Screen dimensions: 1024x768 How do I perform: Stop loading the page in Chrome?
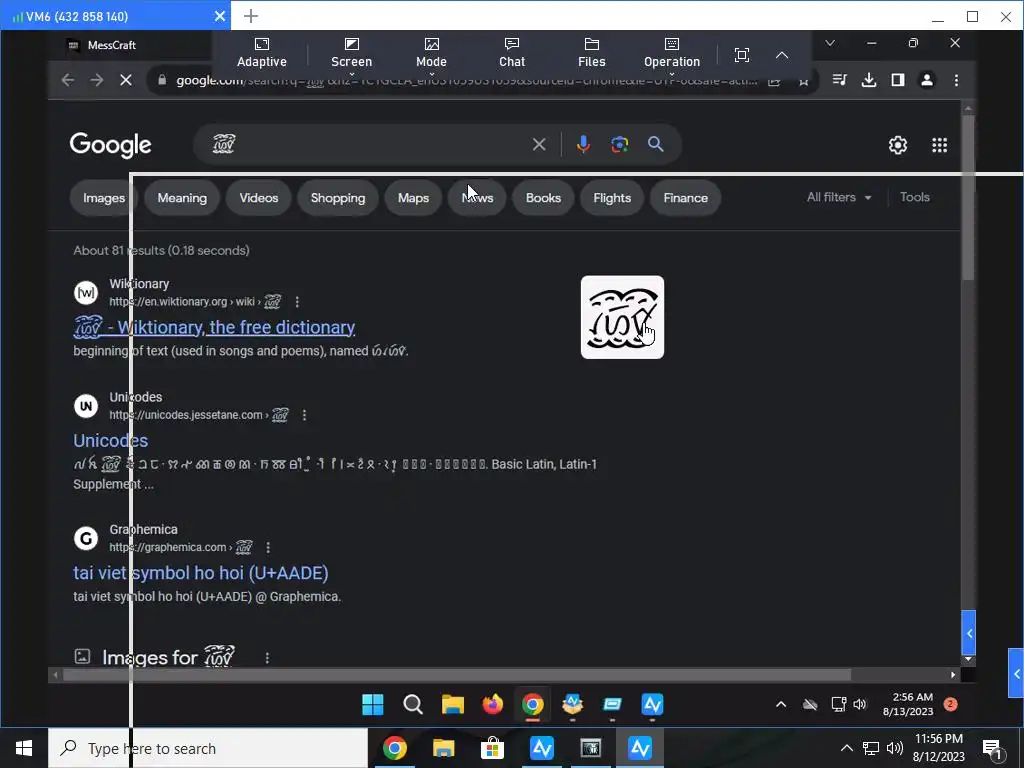(x=126, y=80)
